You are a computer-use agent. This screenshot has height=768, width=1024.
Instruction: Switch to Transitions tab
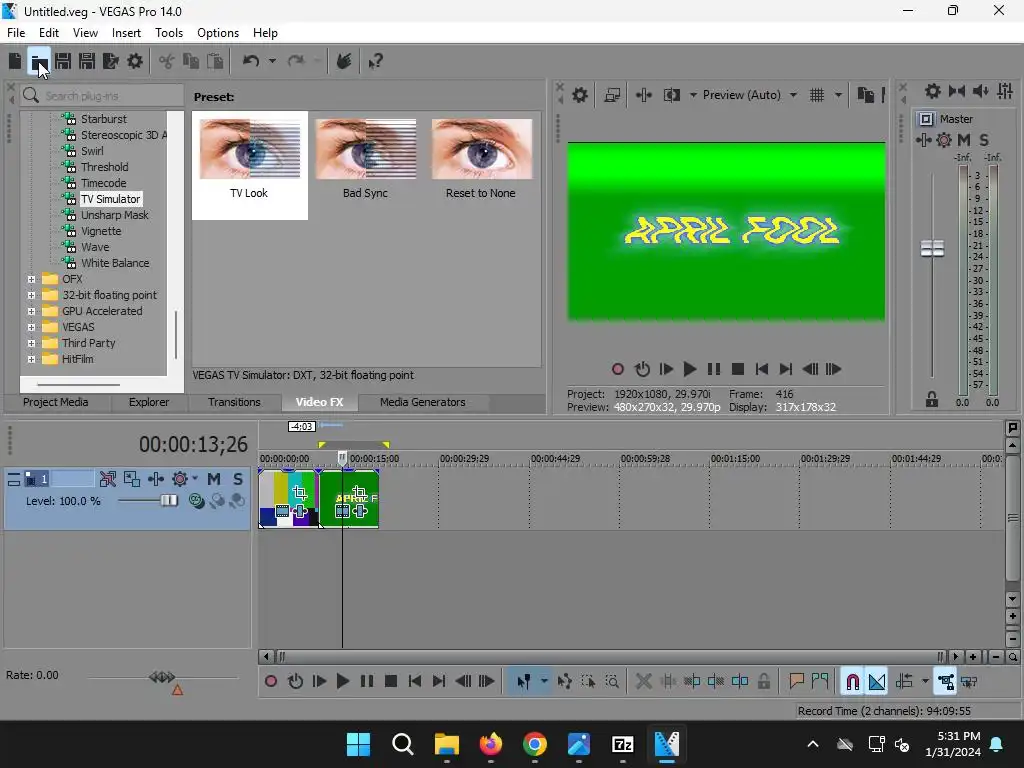(234, 402)
